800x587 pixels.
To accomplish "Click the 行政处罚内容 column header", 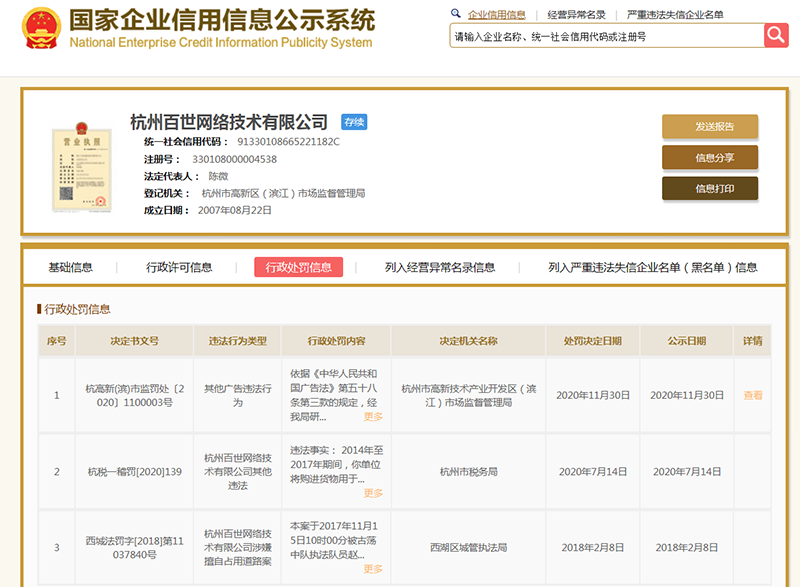I will pos(336,341).
